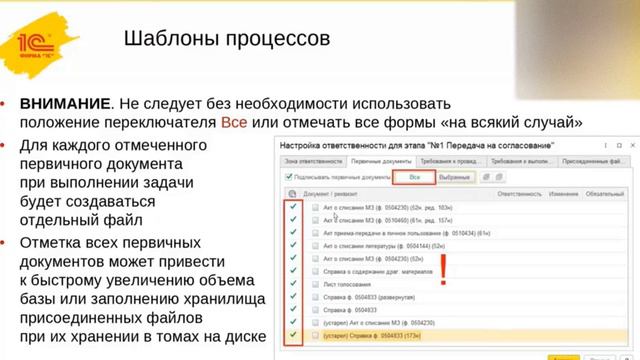
Task: Click the document icon of Акт о списании МЗ (52н, ред. 103н)
Action: tap(315, 208)
